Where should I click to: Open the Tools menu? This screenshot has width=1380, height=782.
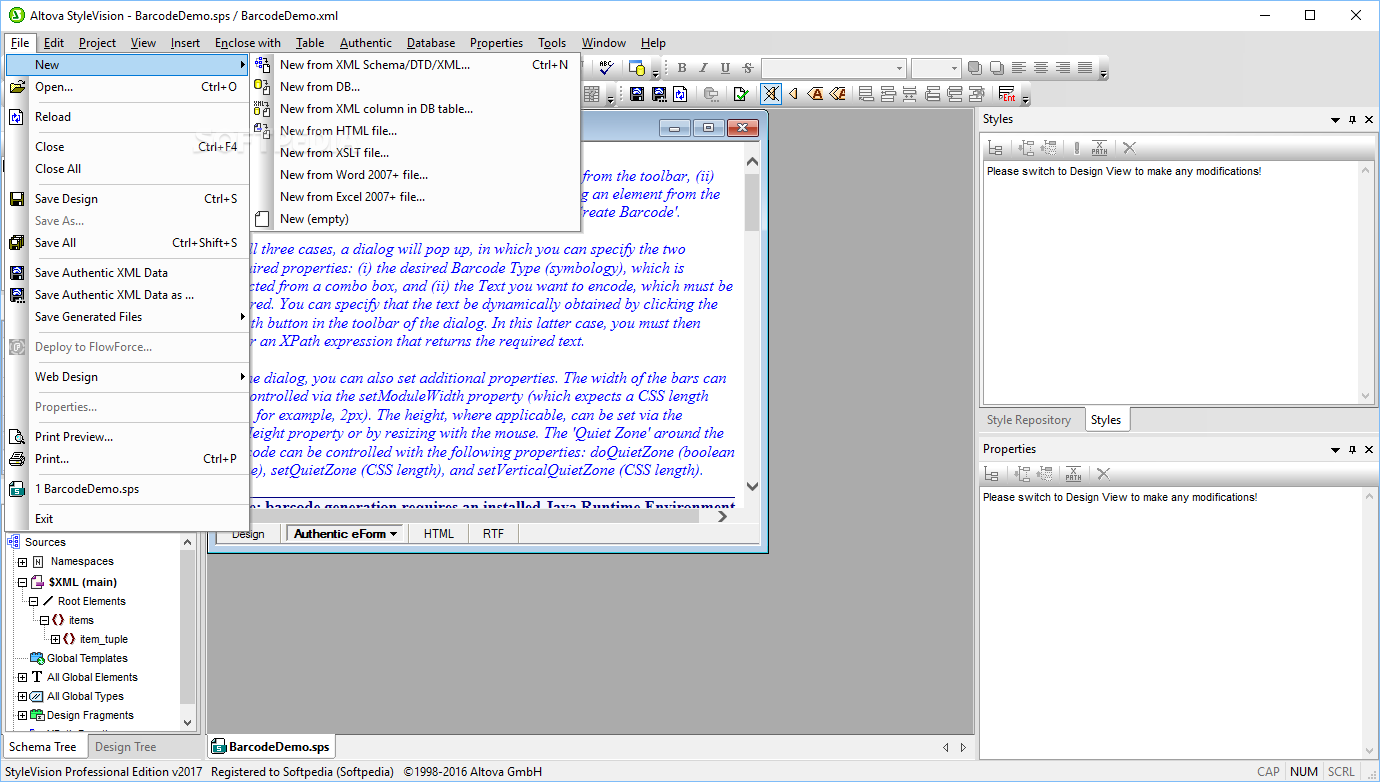[552, 43]
